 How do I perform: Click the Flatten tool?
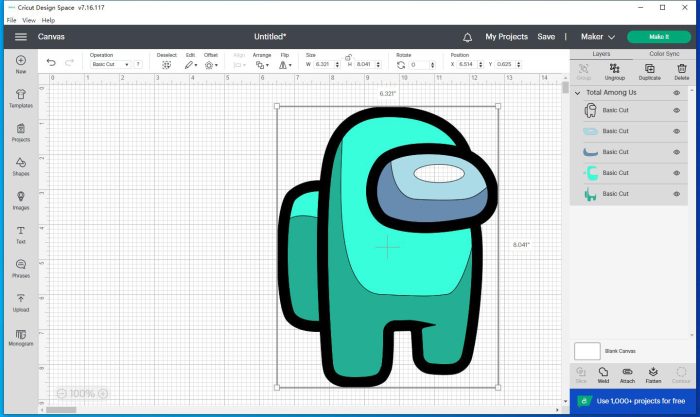tap(653, 375)
